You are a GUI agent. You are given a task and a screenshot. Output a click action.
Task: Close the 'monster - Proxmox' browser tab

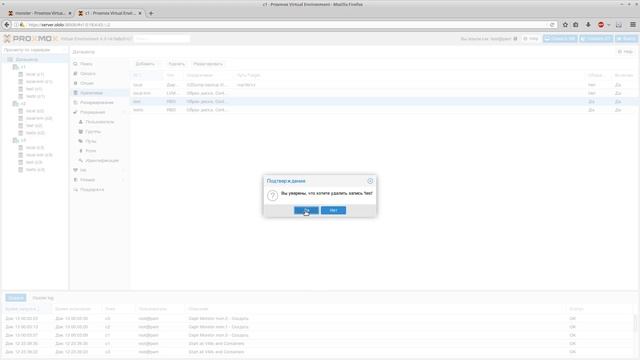point(70,13)
